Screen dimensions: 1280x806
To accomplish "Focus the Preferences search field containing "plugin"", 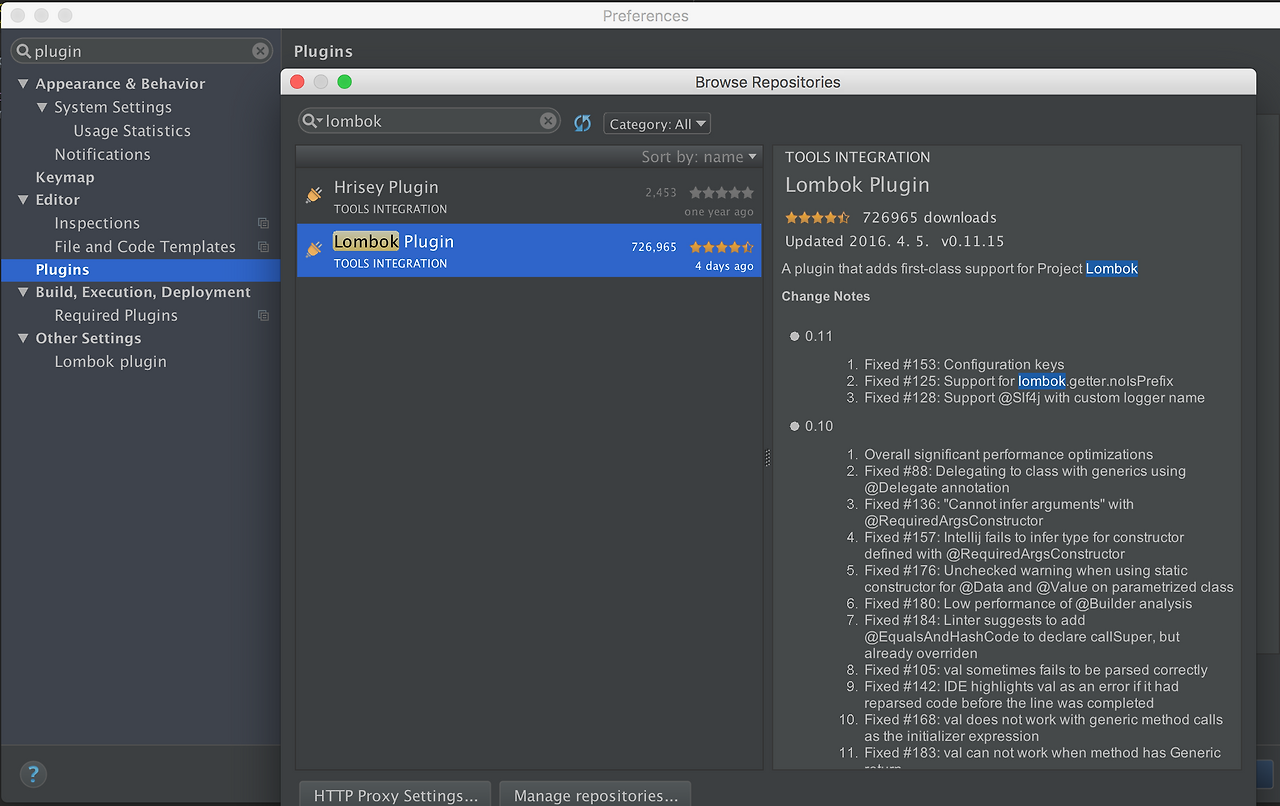I will coord(141,51).
